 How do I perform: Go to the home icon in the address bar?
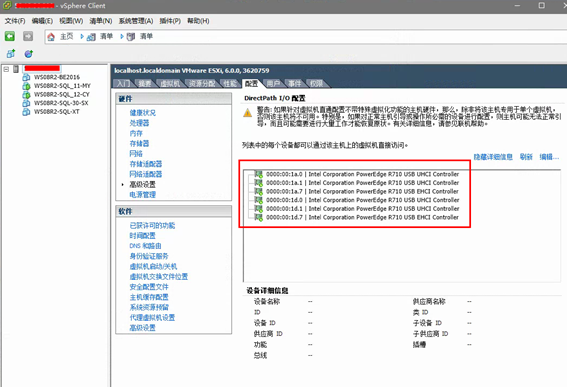[51, 37]
